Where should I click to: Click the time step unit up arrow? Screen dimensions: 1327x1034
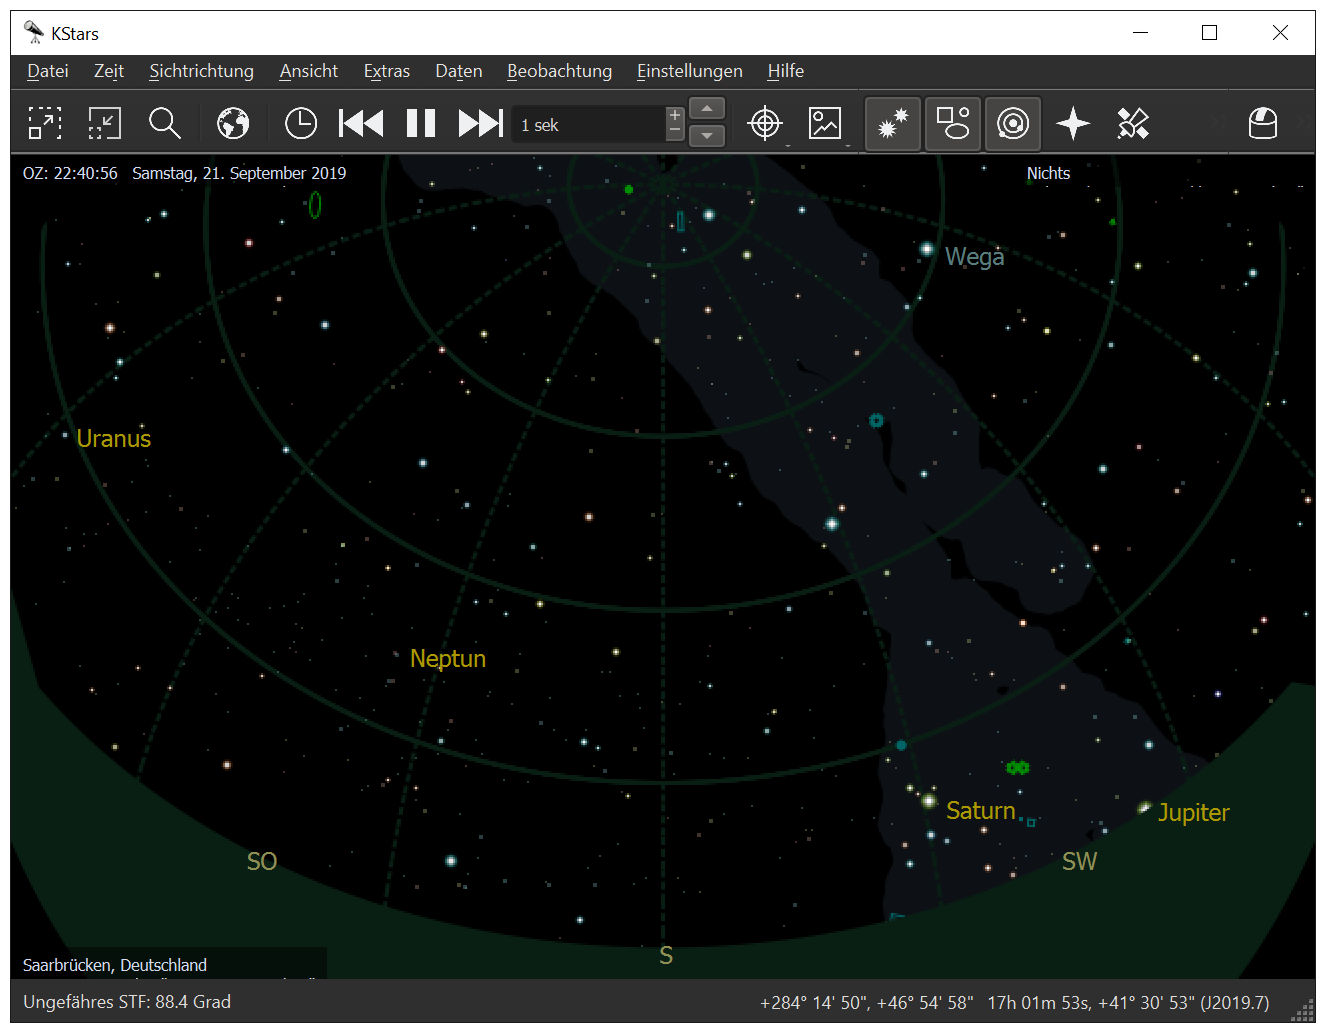pyautogui.click(x=707, y=109)
